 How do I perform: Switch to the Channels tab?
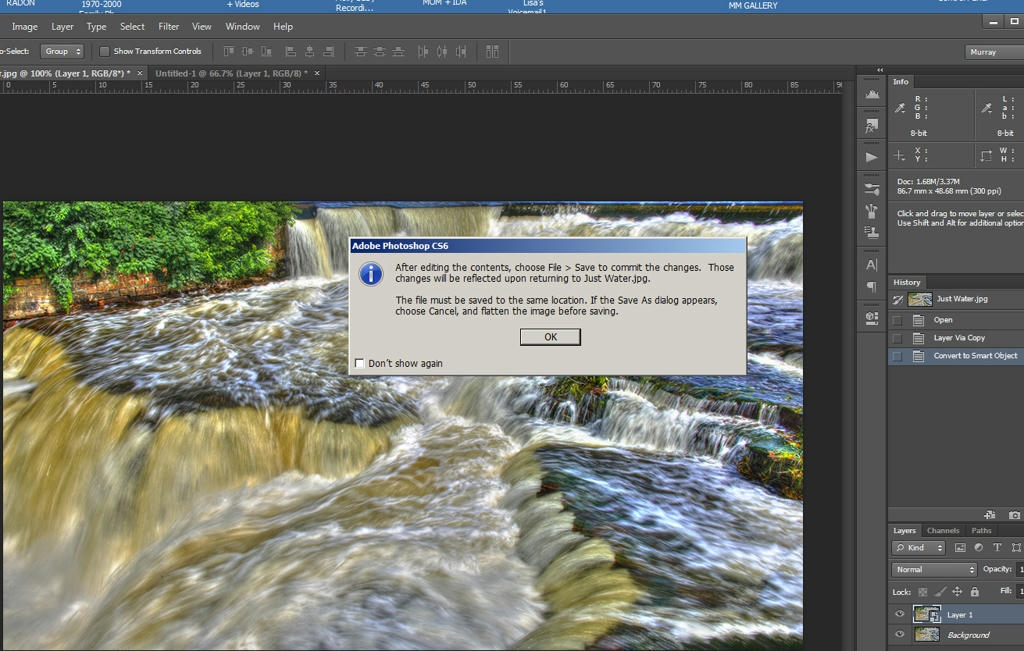pyautogui.click(x=943, y=530)
